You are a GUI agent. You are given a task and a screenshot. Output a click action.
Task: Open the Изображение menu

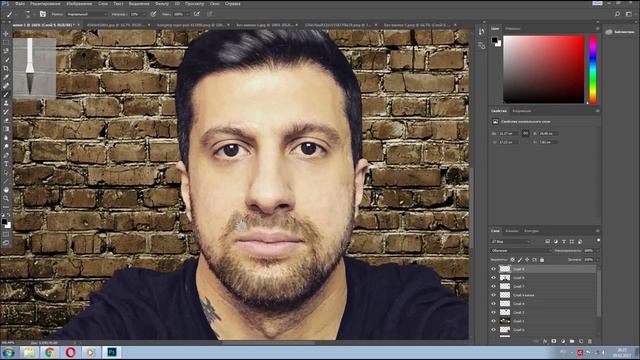[x=79, y=4]
